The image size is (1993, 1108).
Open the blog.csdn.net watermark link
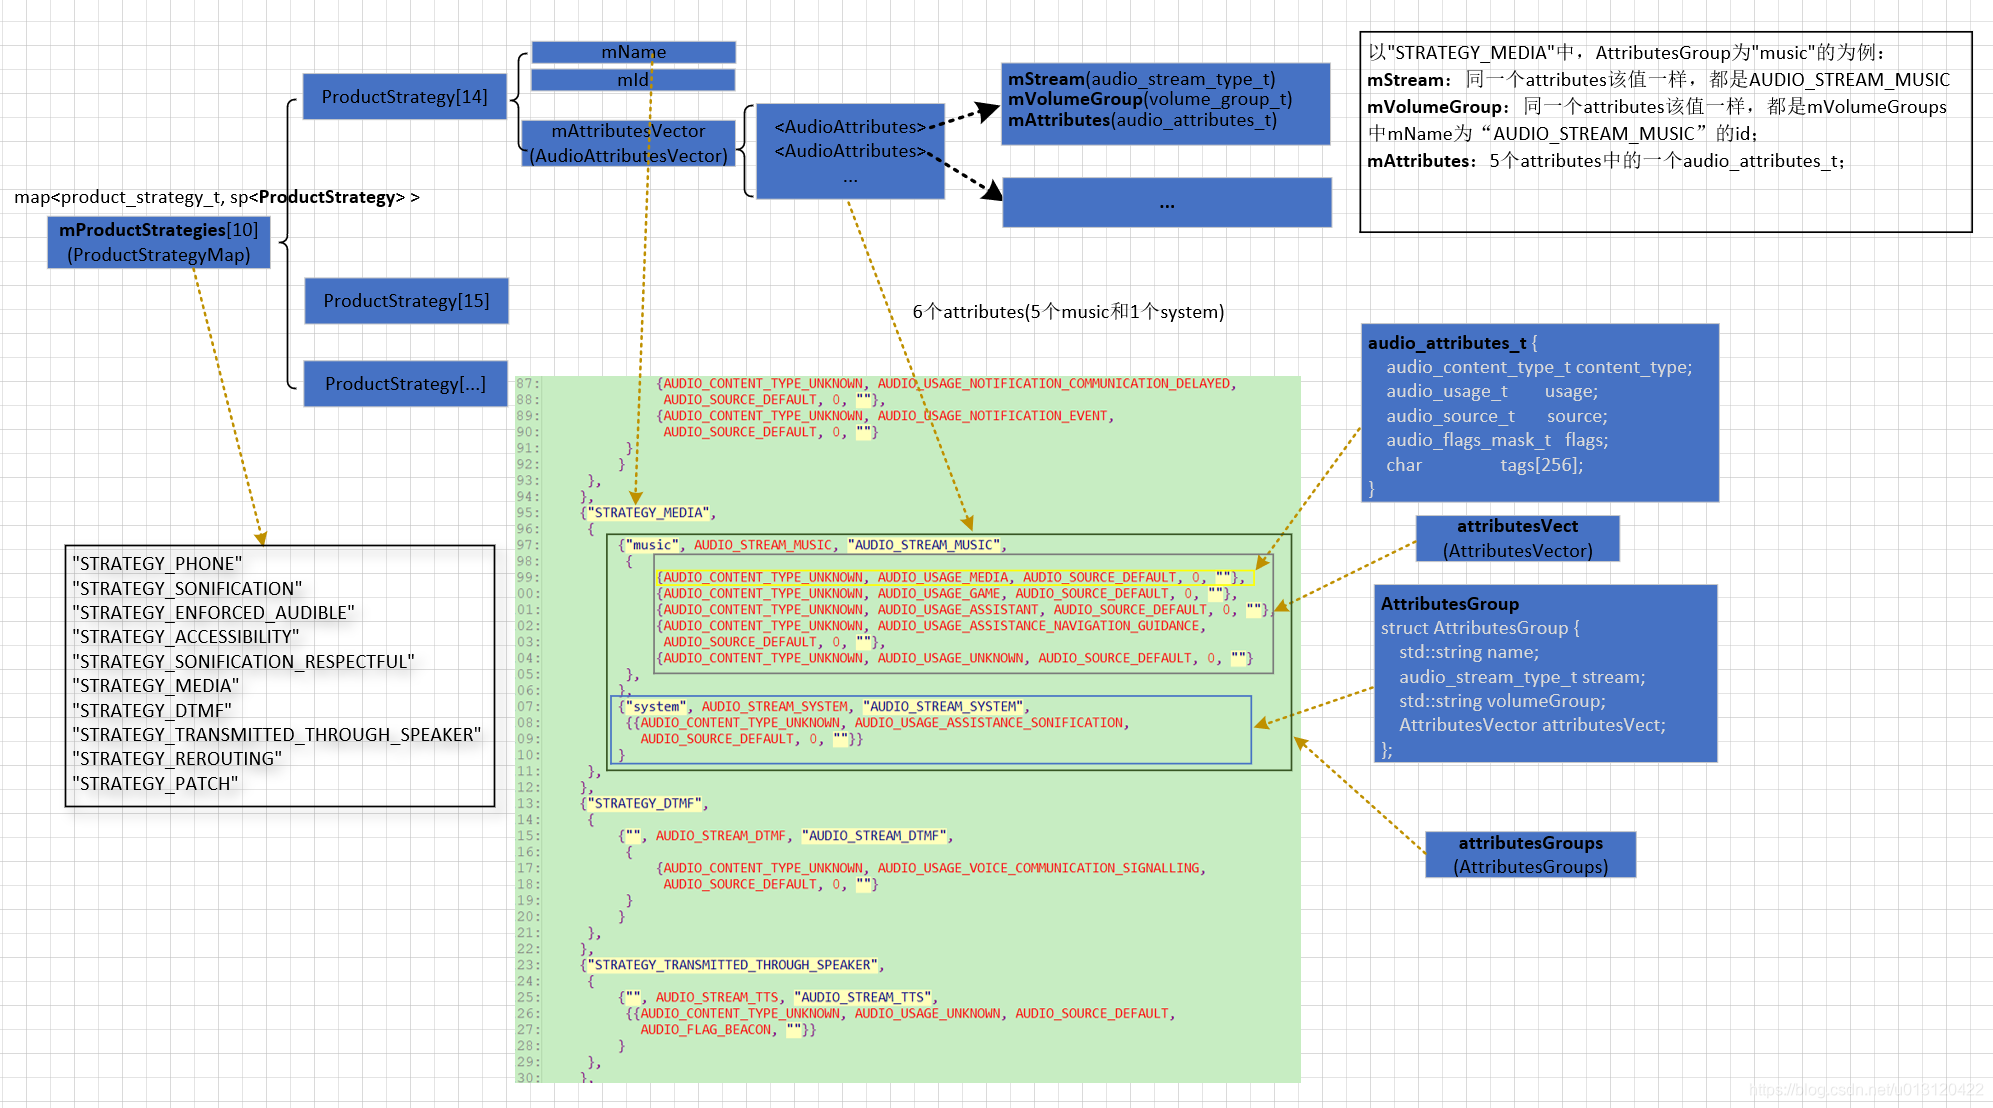point(1866,1090)
